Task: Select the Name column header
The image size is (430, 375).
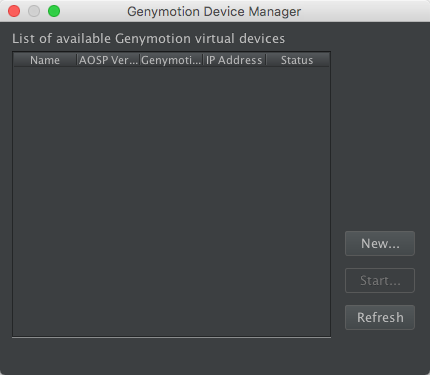Action: pyautogui.click(x=45, y=60)
